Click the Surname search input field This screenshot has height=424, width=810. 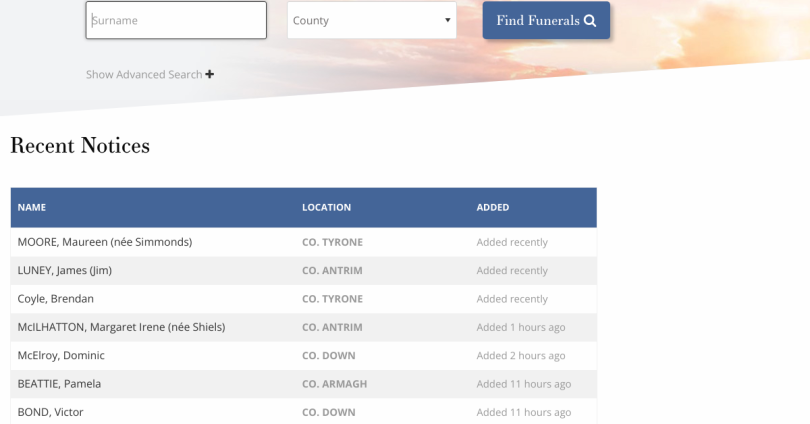click(176, 20)
